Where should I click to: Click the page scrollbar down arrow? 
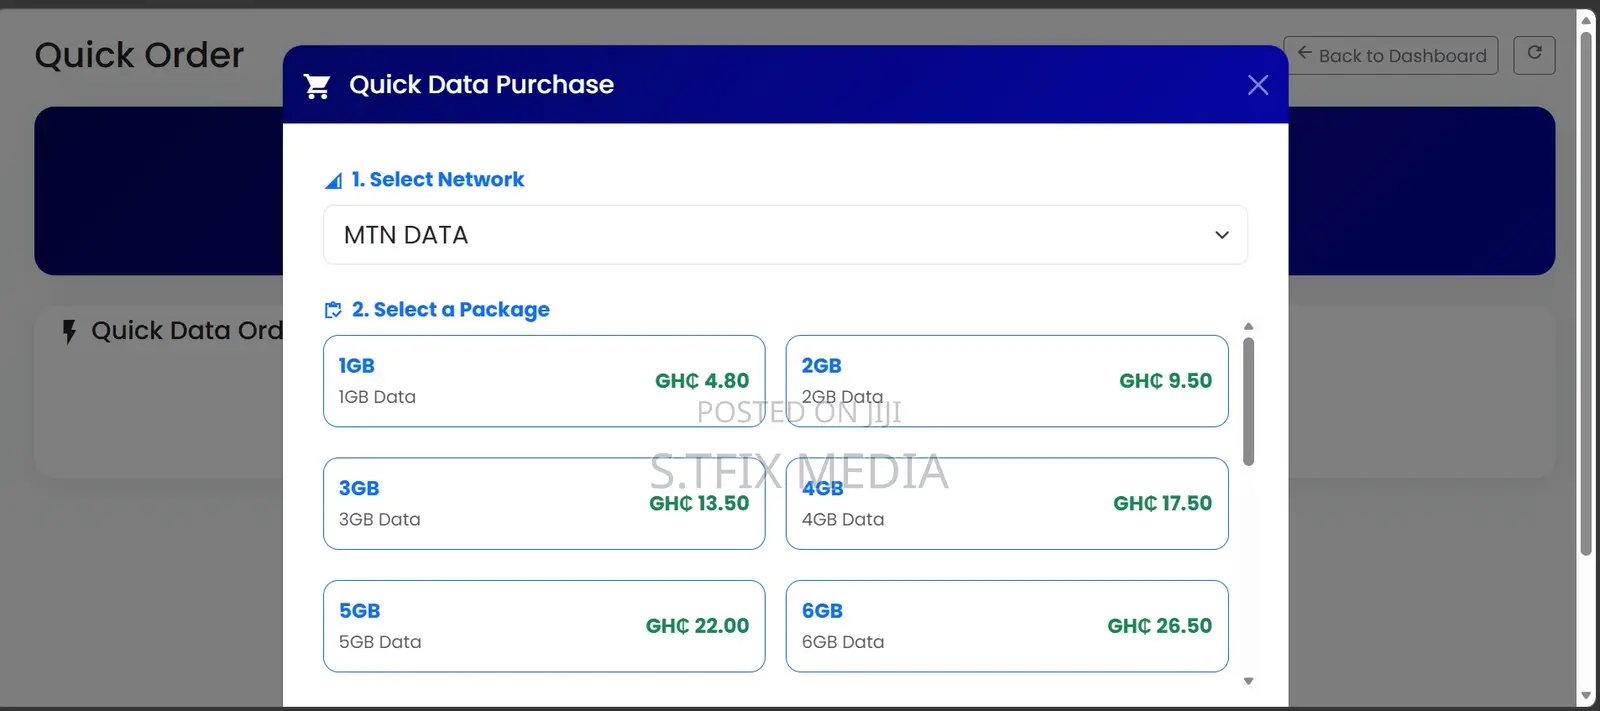coord(1586,696)
